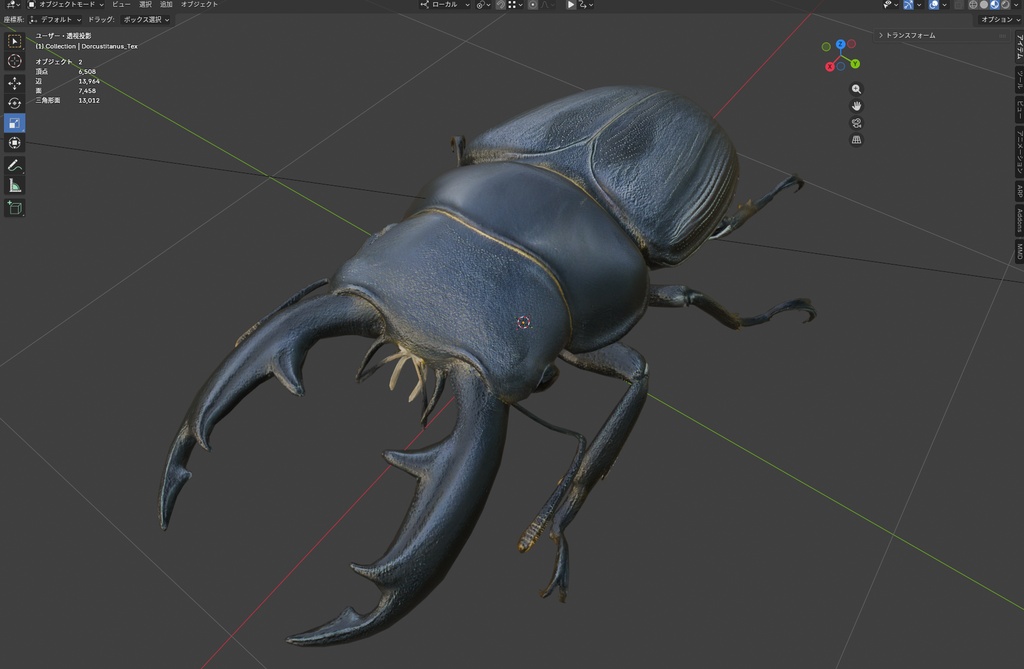Viewport: 1024px width, 669px height.
Task: Switch to material preview shading
Action: pyautogui.click(x=995, y=5)
